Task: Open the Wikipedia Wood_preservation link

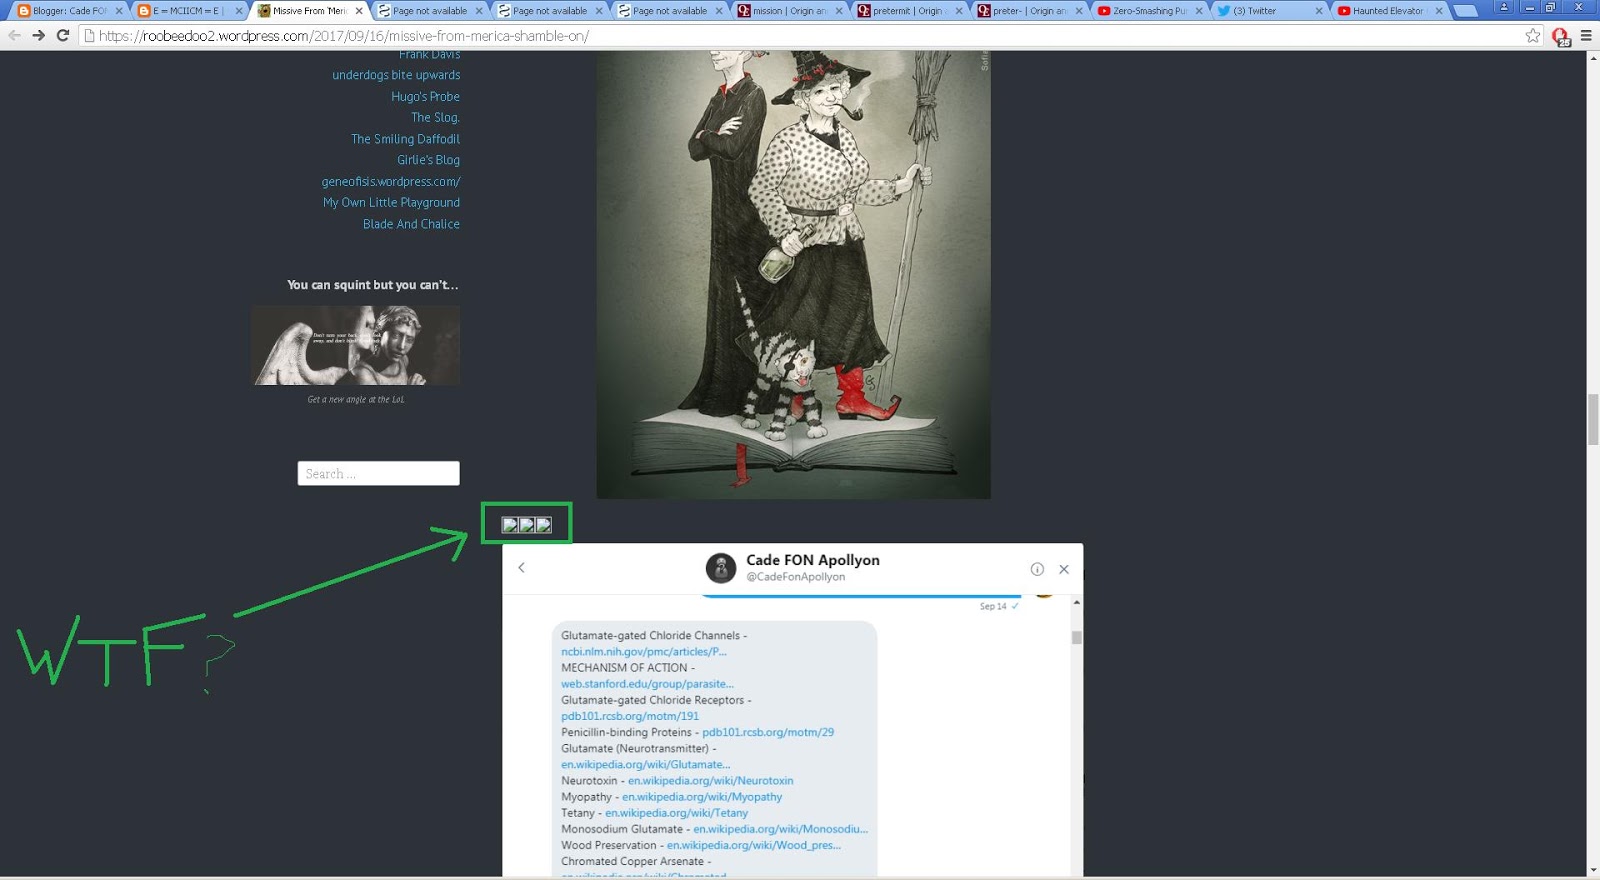Action: (754, 845)
